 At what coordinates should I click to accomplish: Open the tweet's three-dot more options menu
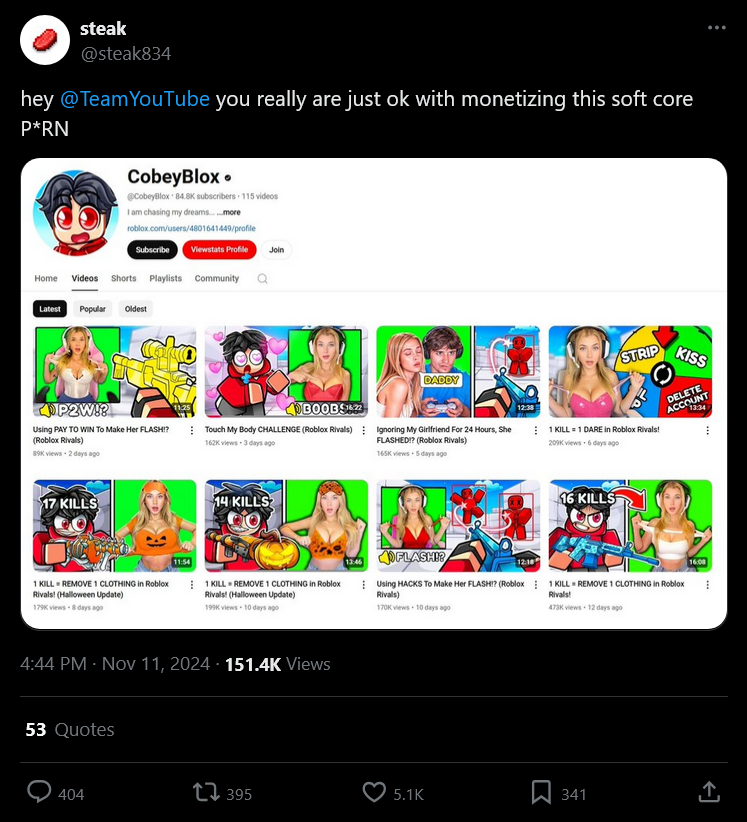pos(717,28)
